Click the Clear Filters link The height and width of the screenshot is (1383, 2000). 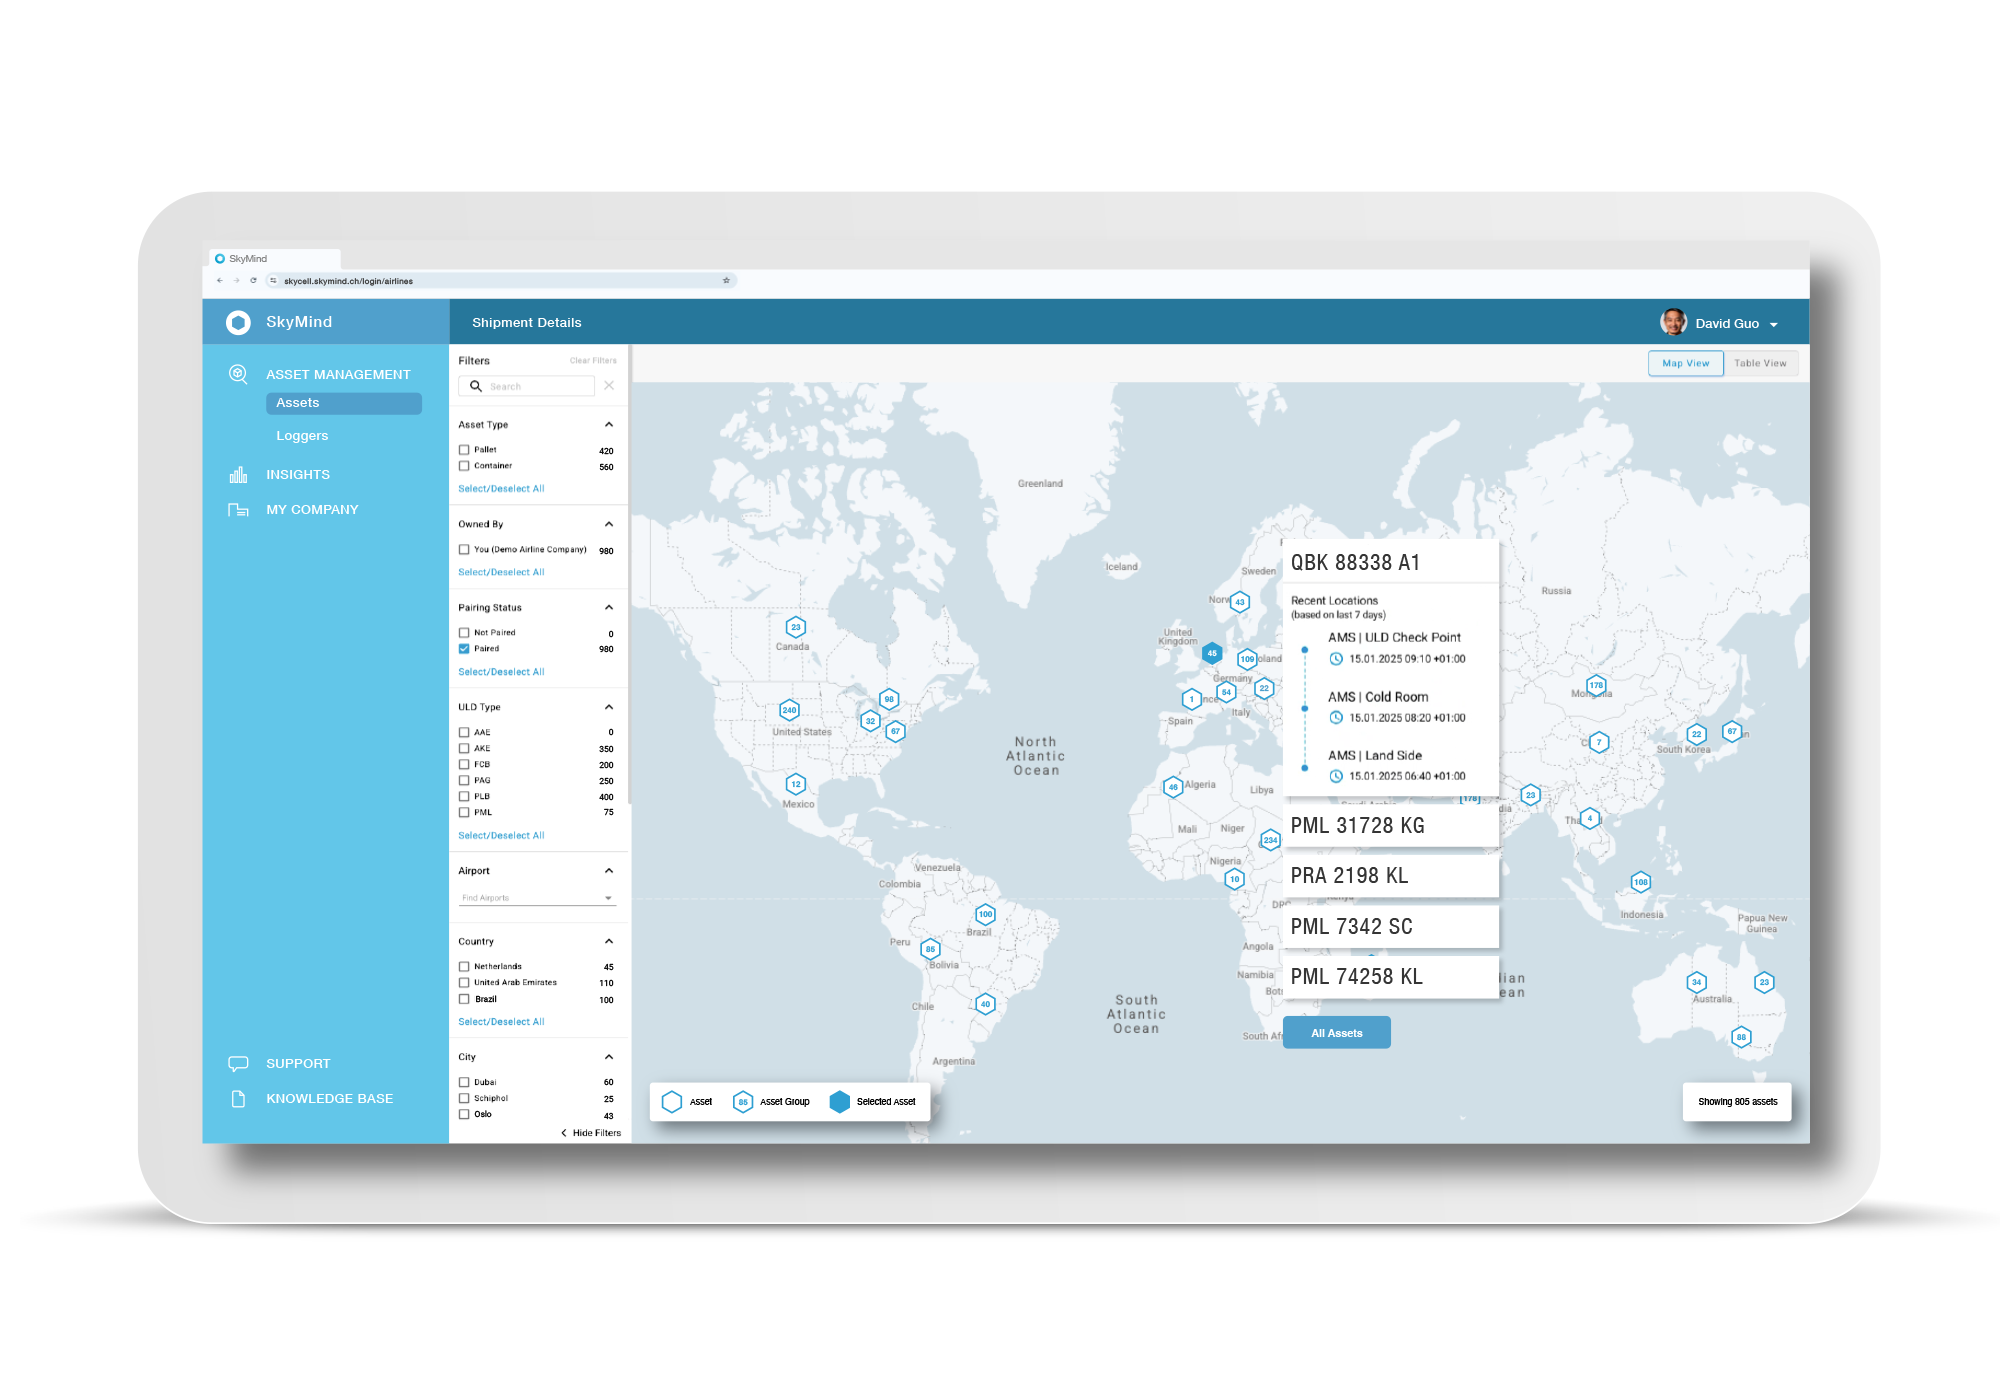tap(593, 361)
